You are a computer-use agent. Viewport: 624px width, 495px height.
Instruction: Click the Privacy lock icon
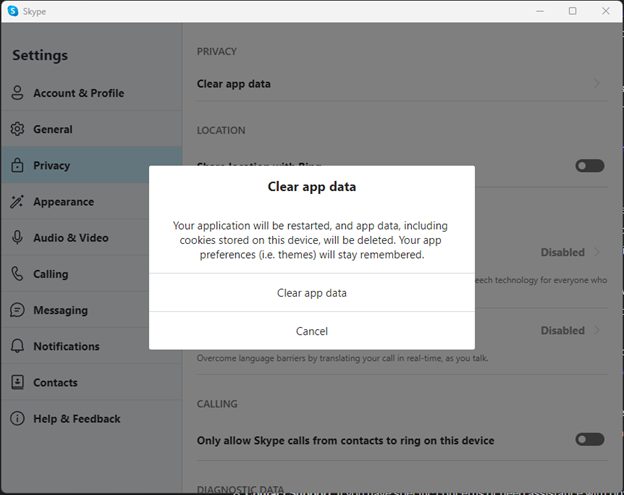(x=17, y=166)
